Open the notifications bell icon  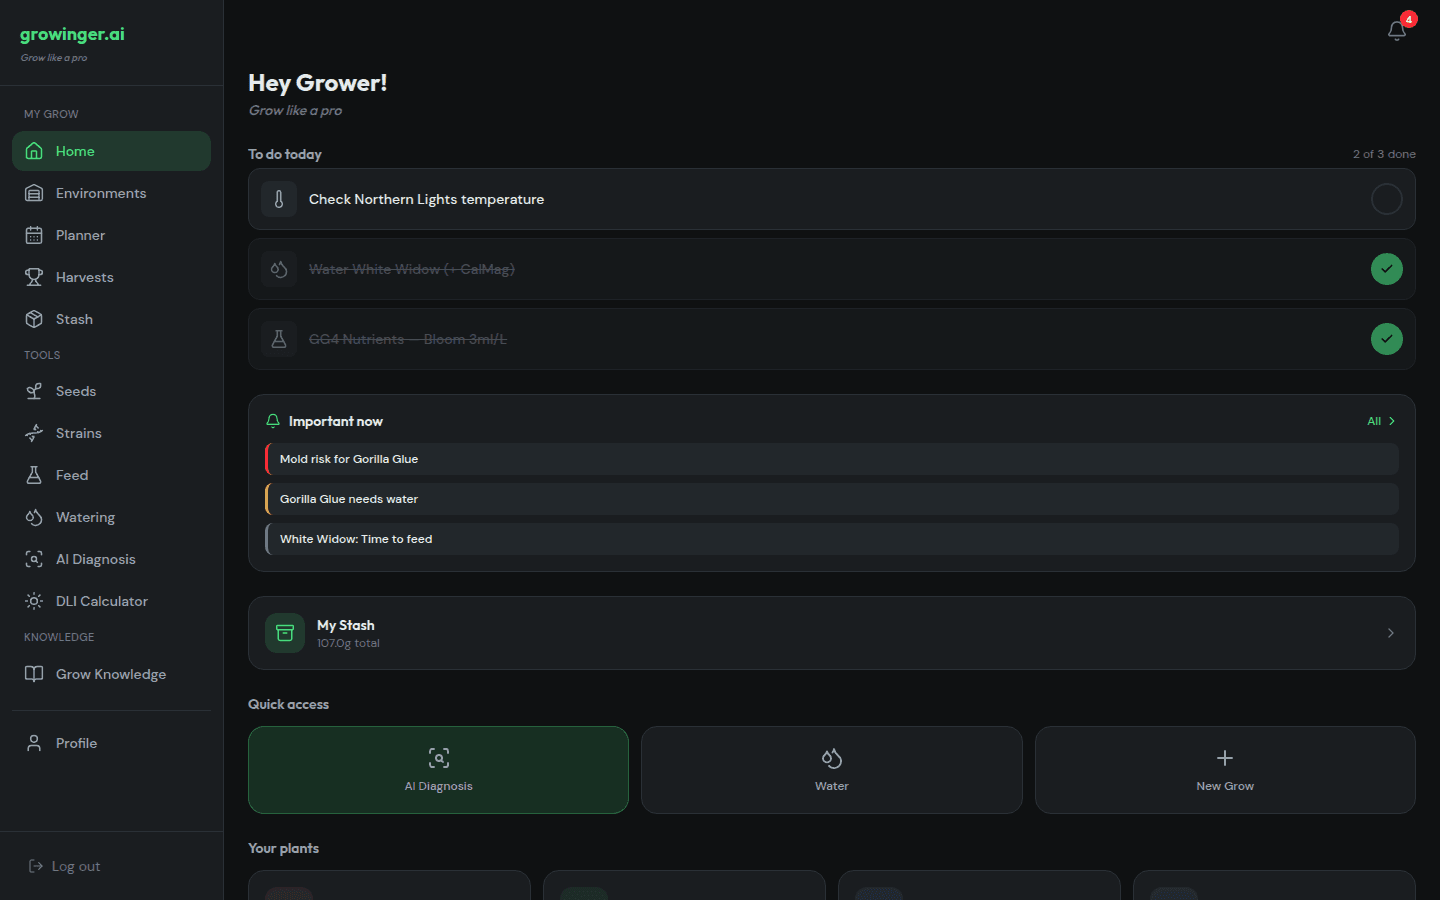point(1397,31)
